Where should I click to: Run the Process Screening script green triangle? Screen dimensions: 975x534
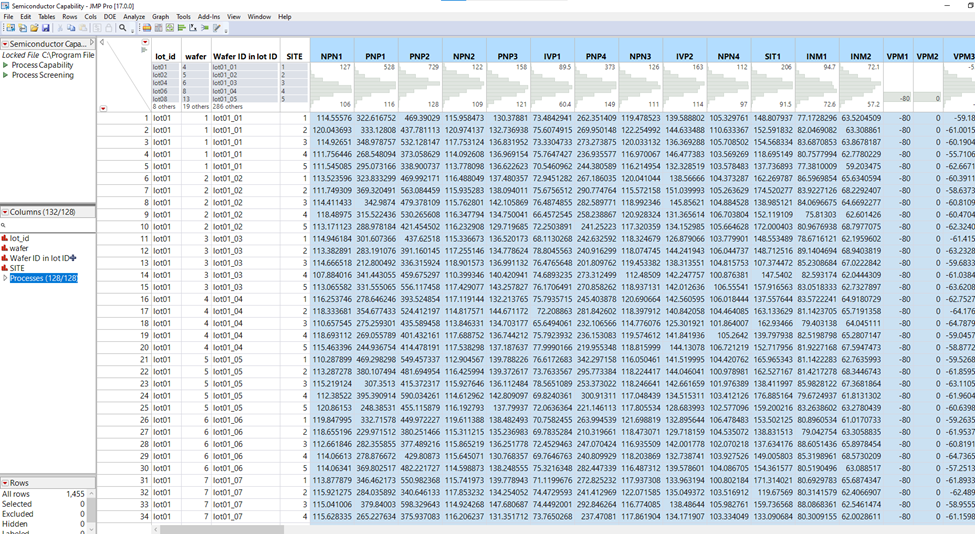tap(6, 75)
